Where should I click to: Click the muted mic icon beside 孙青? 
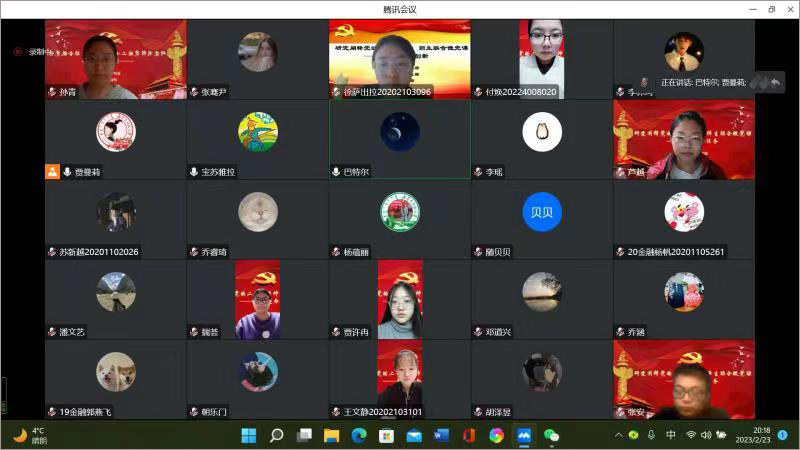point(52,92)
